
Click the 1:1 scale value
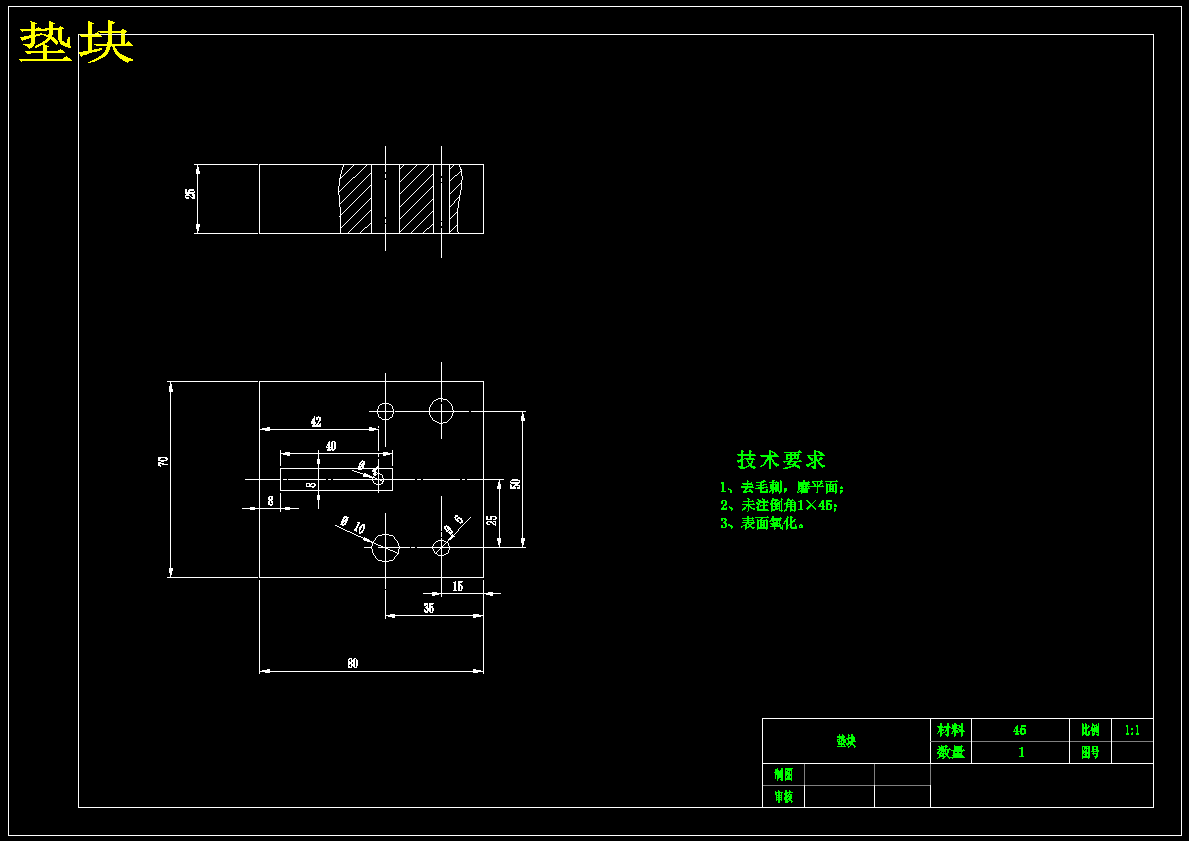tap(1132, 730)
